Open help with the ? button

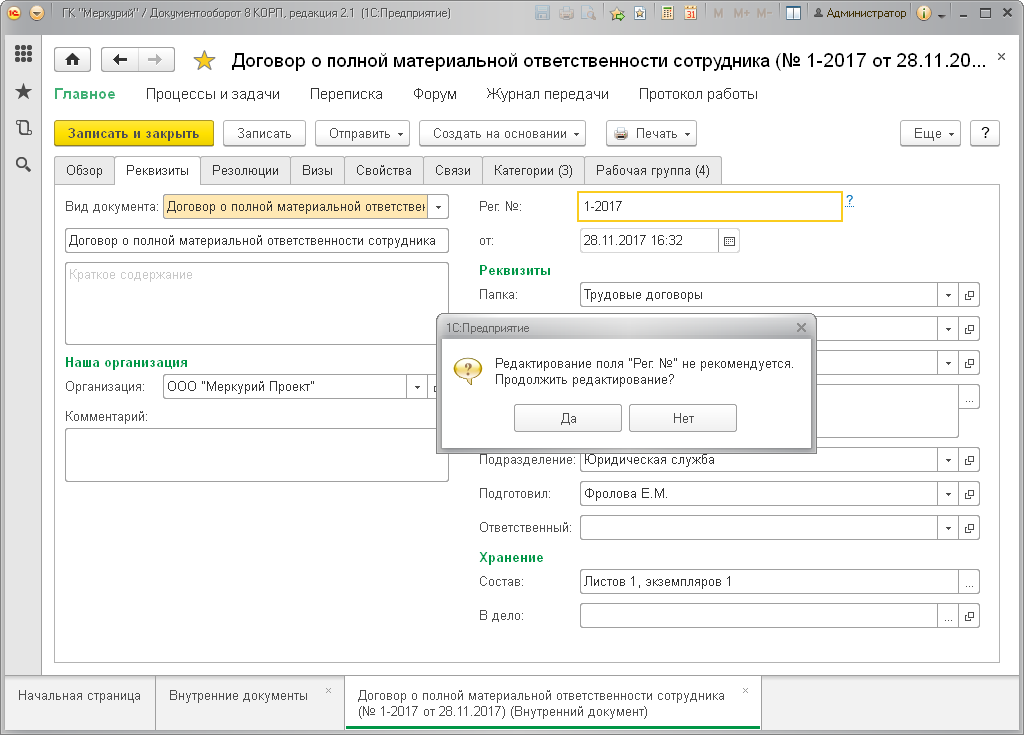(x=985, y=133)
